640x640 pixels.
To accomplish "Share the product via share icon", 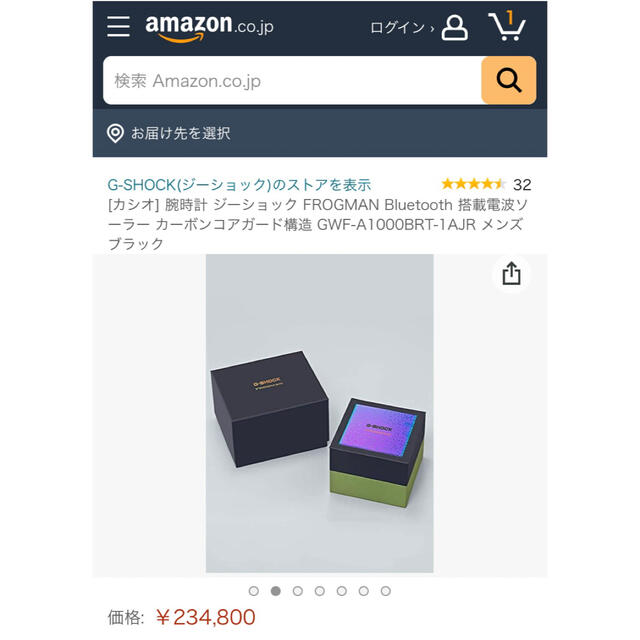I will [511, 273].
